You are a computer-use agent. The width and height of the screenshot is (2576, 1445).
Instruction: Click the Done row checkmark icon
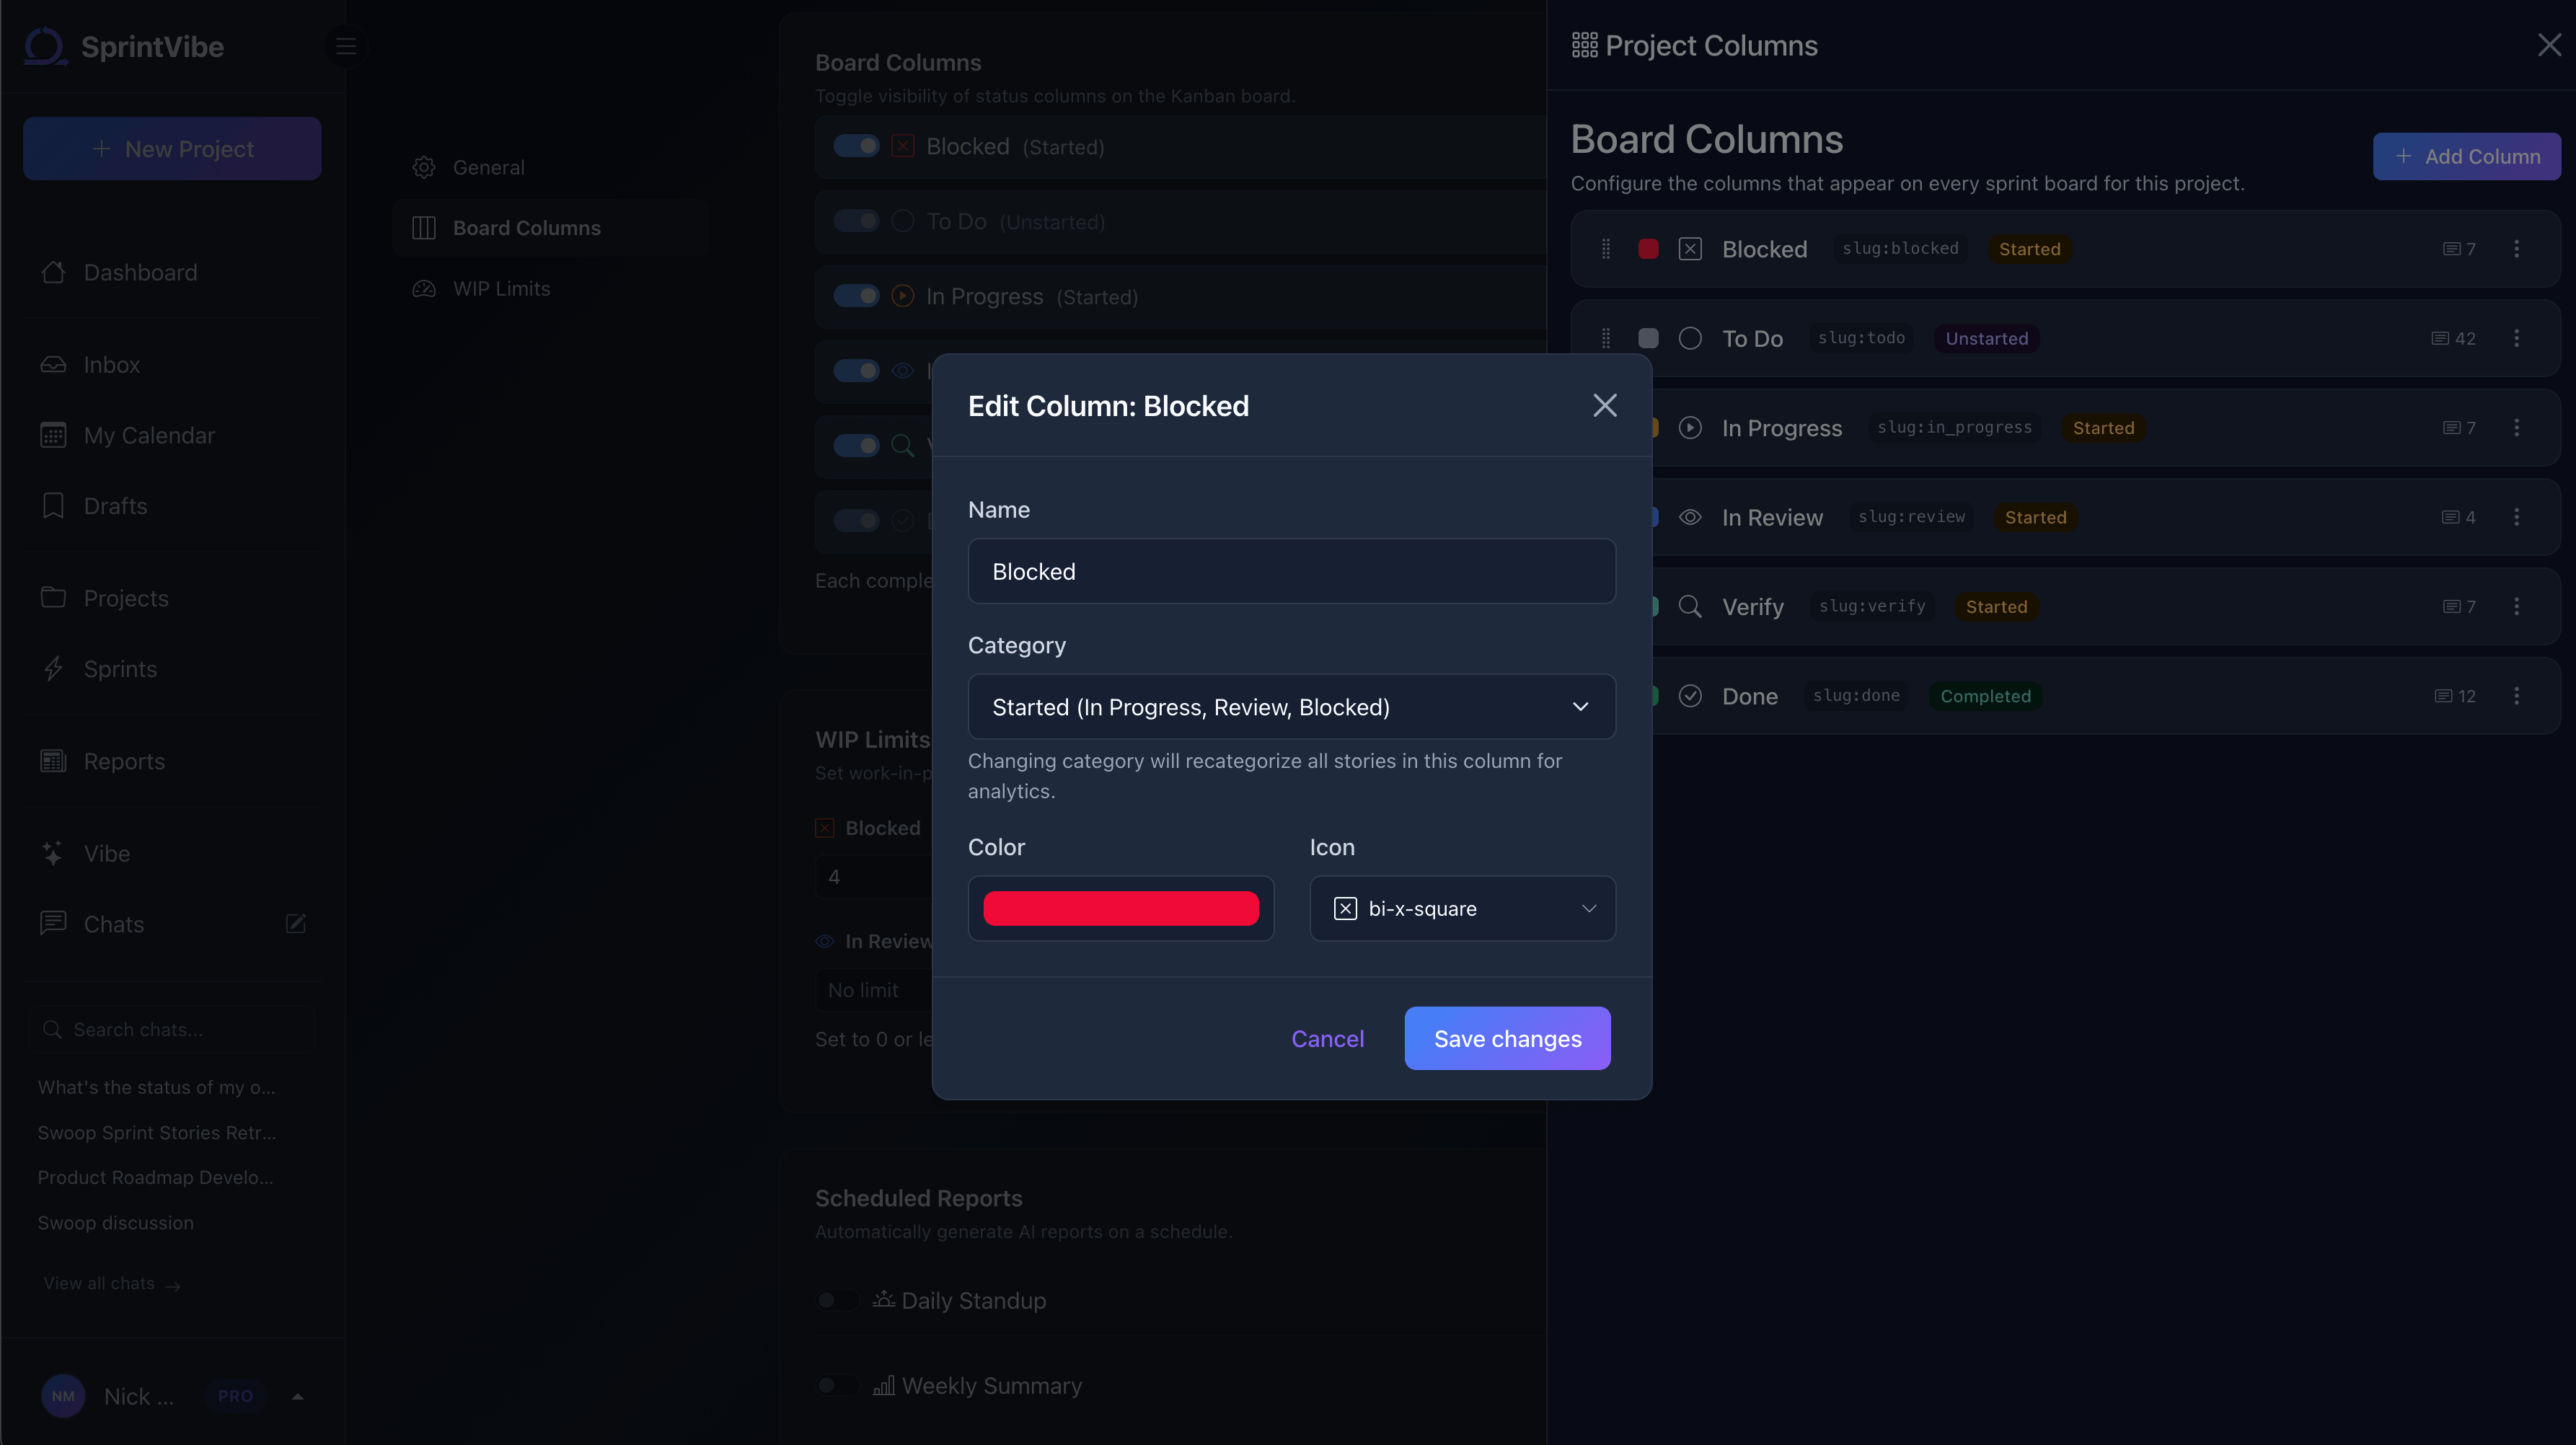tap(1690, 696)
